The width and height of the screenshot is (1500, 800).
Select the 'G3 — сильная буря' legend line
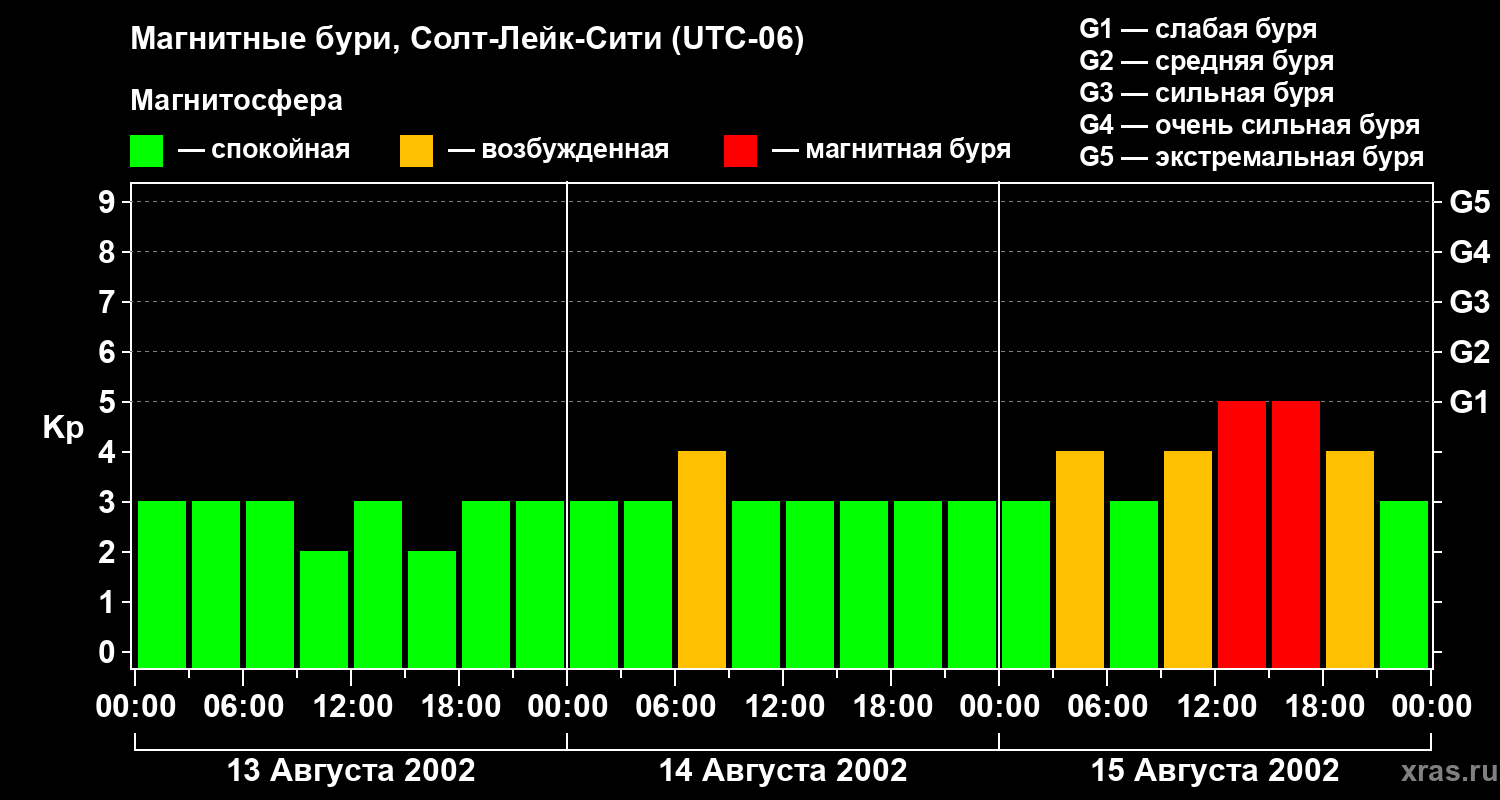coord(1207,93)
